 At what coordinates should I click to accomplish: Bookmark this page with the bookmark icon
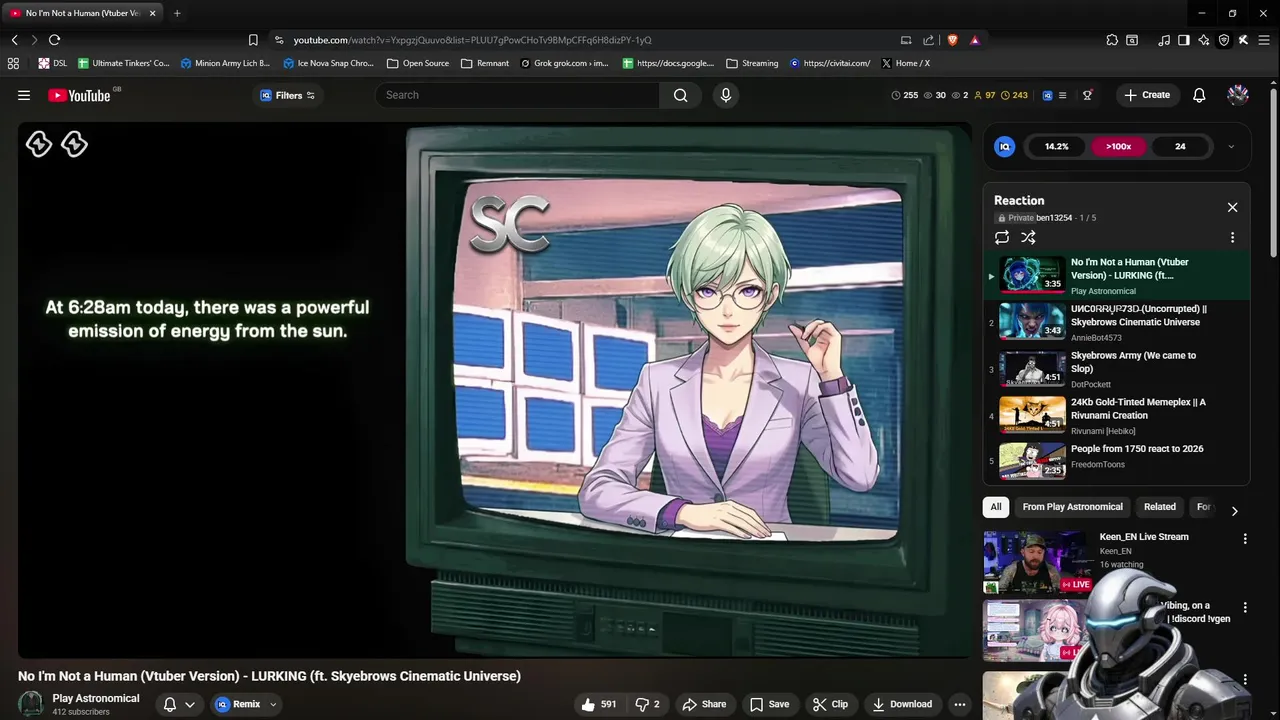point(253,40)
